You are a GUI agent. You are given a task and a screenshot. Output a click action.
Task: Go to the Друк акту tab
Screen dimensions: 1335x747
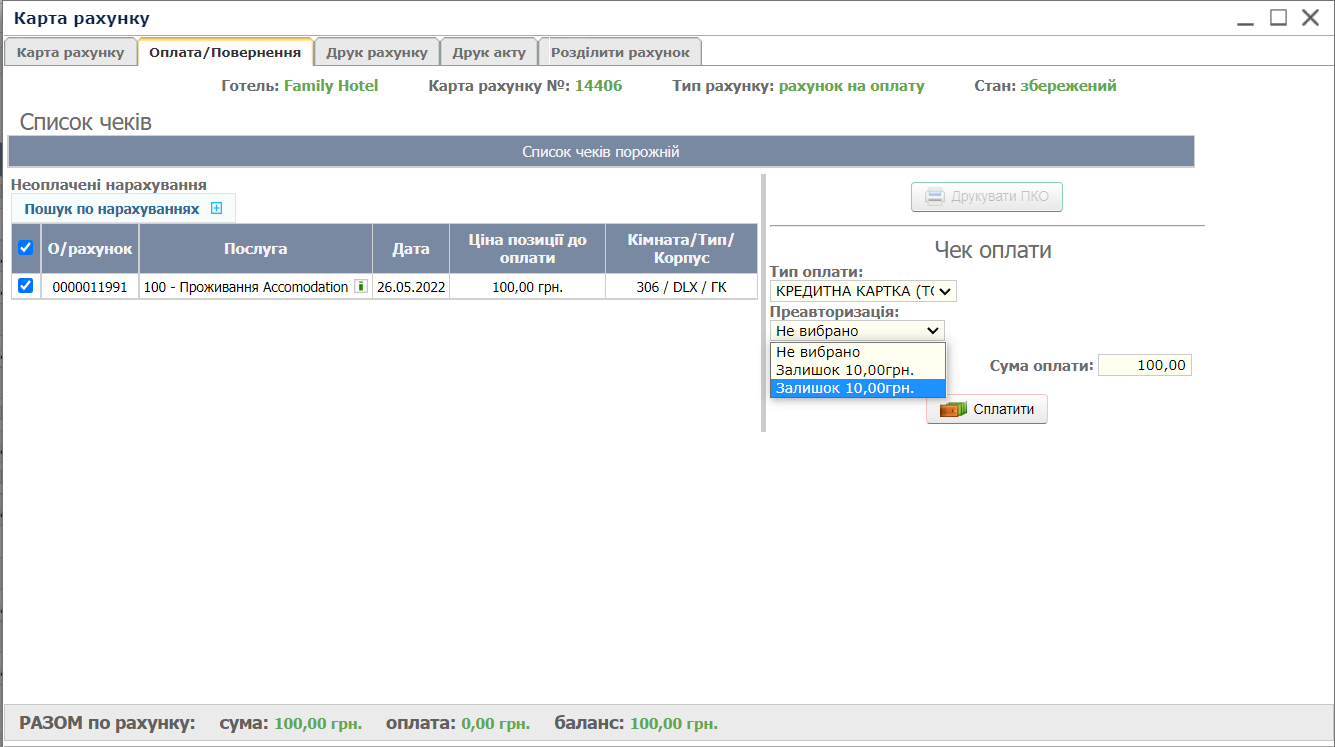489,53
